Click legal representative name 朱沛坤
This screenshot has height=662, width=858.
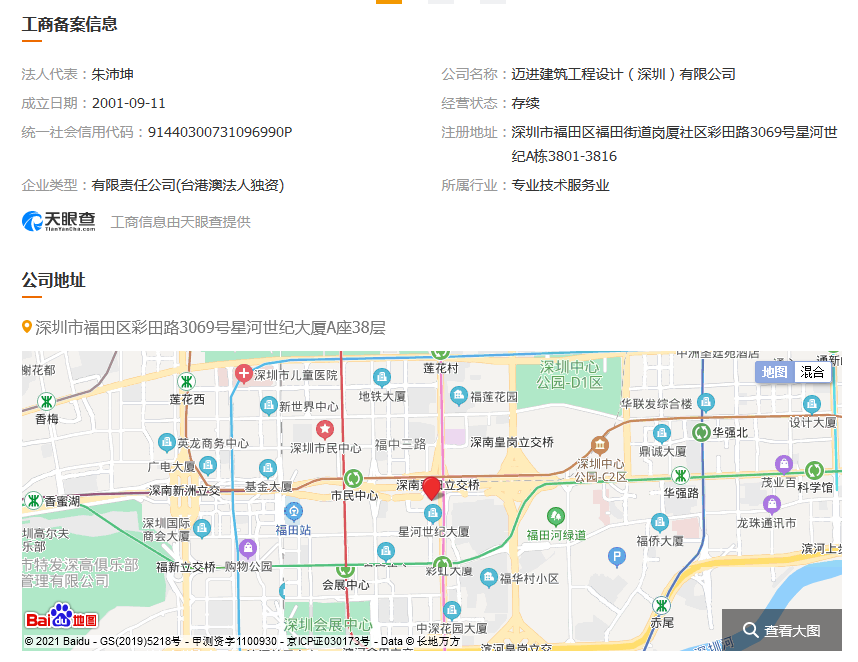point(112,74)
